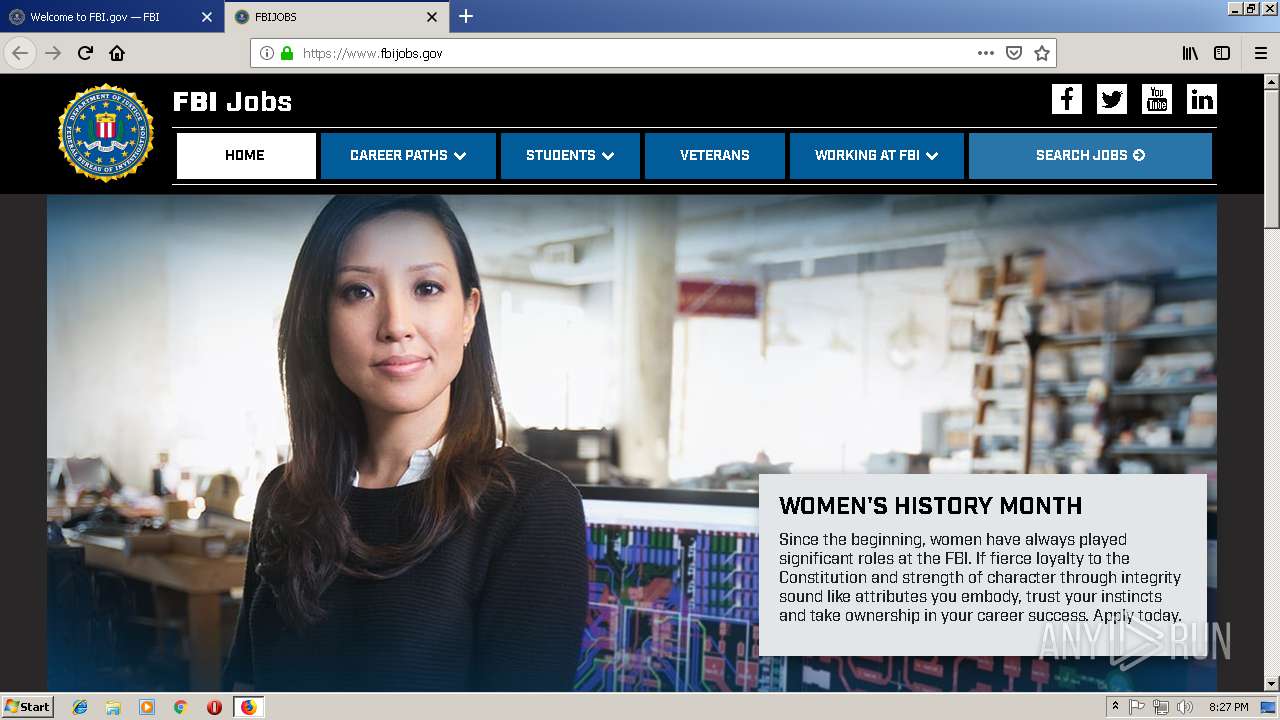The width and height of the screenshot is (1280, 720).
Task: Close the Welcome to FBI.gov tab
Action: 207,17
